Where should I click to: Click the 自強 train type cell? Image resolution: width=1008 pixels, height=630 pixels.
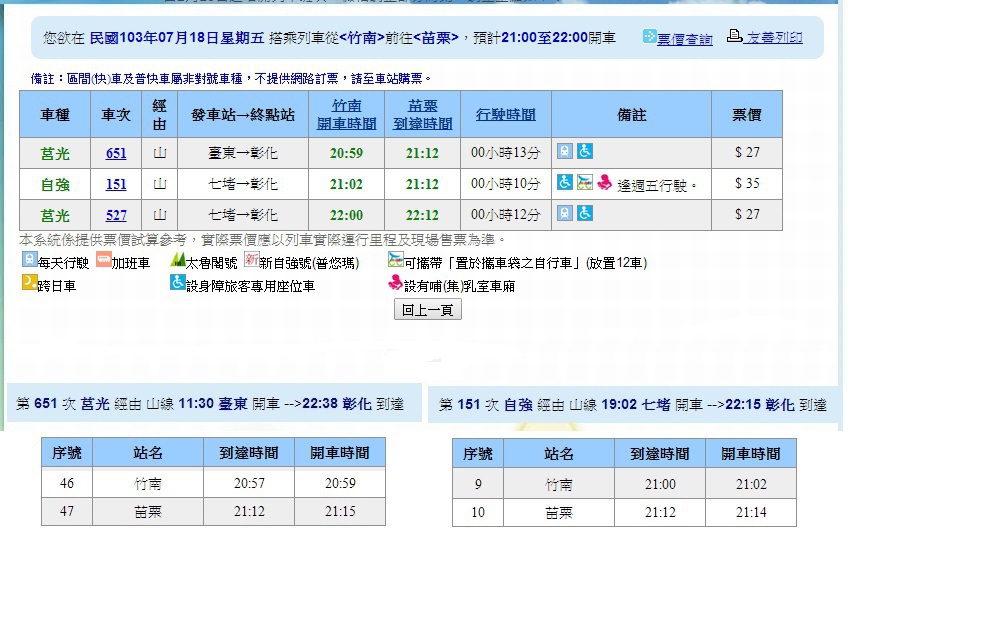pos(55,184)
